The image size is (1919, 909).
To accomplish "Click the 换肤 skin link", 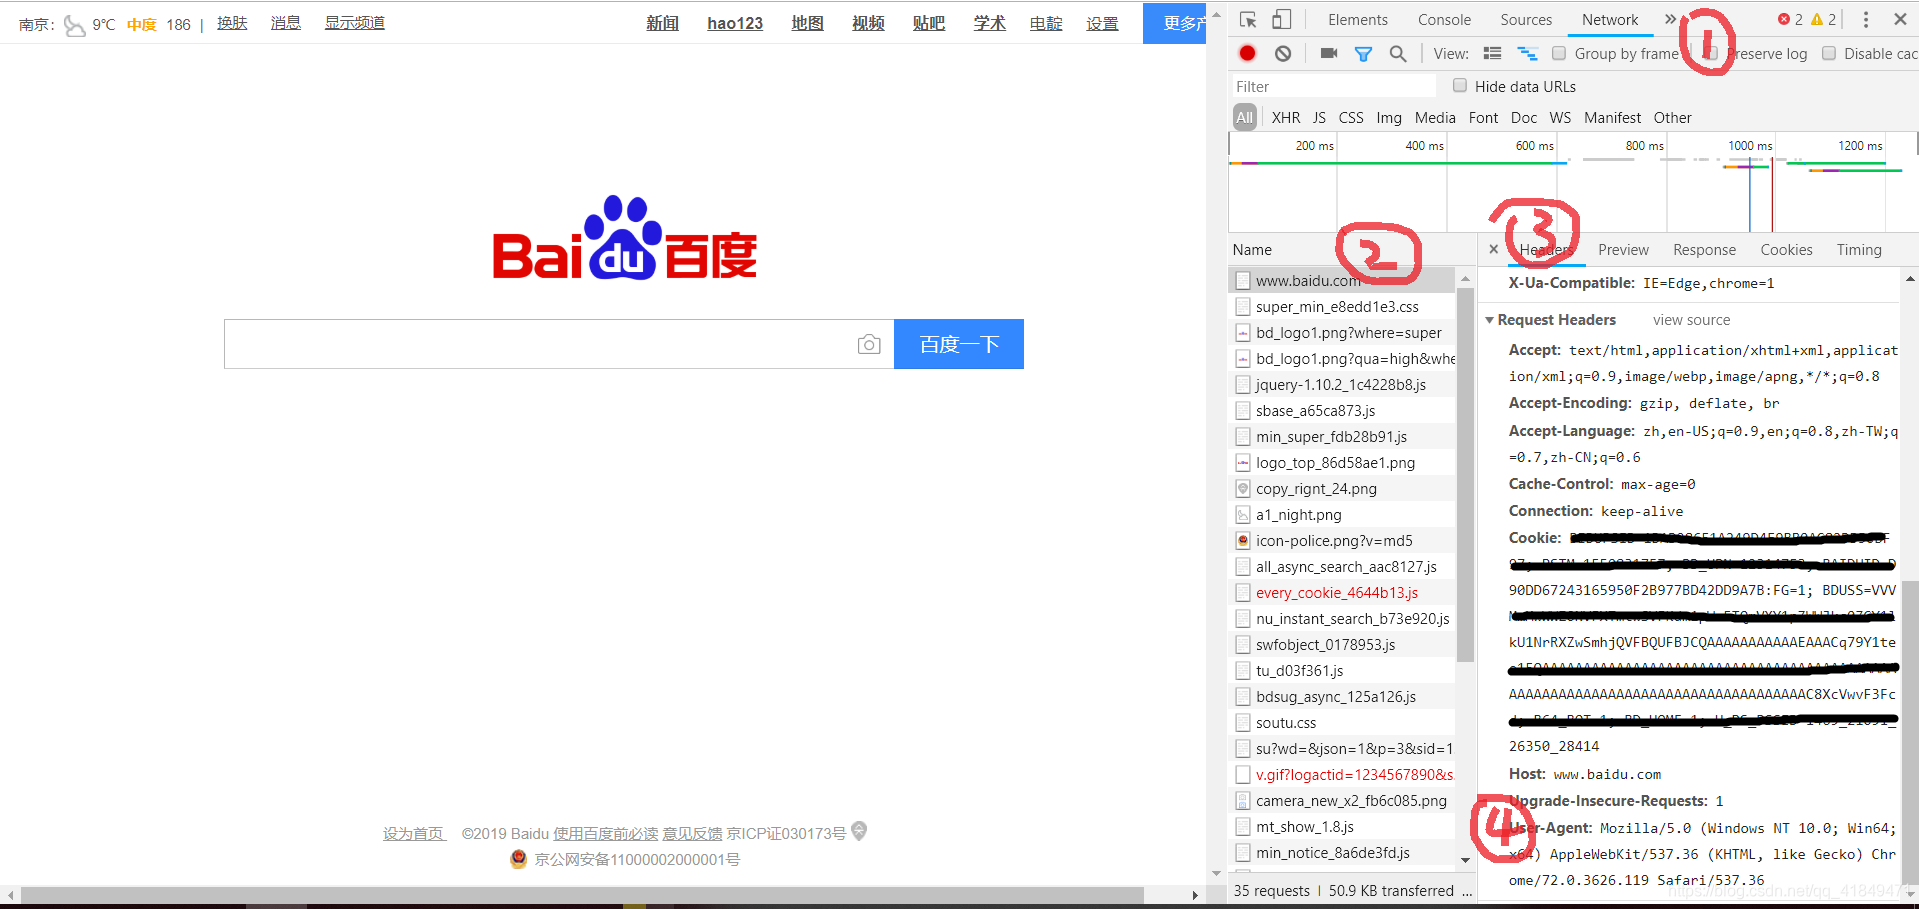I will [x=232, y=23].
